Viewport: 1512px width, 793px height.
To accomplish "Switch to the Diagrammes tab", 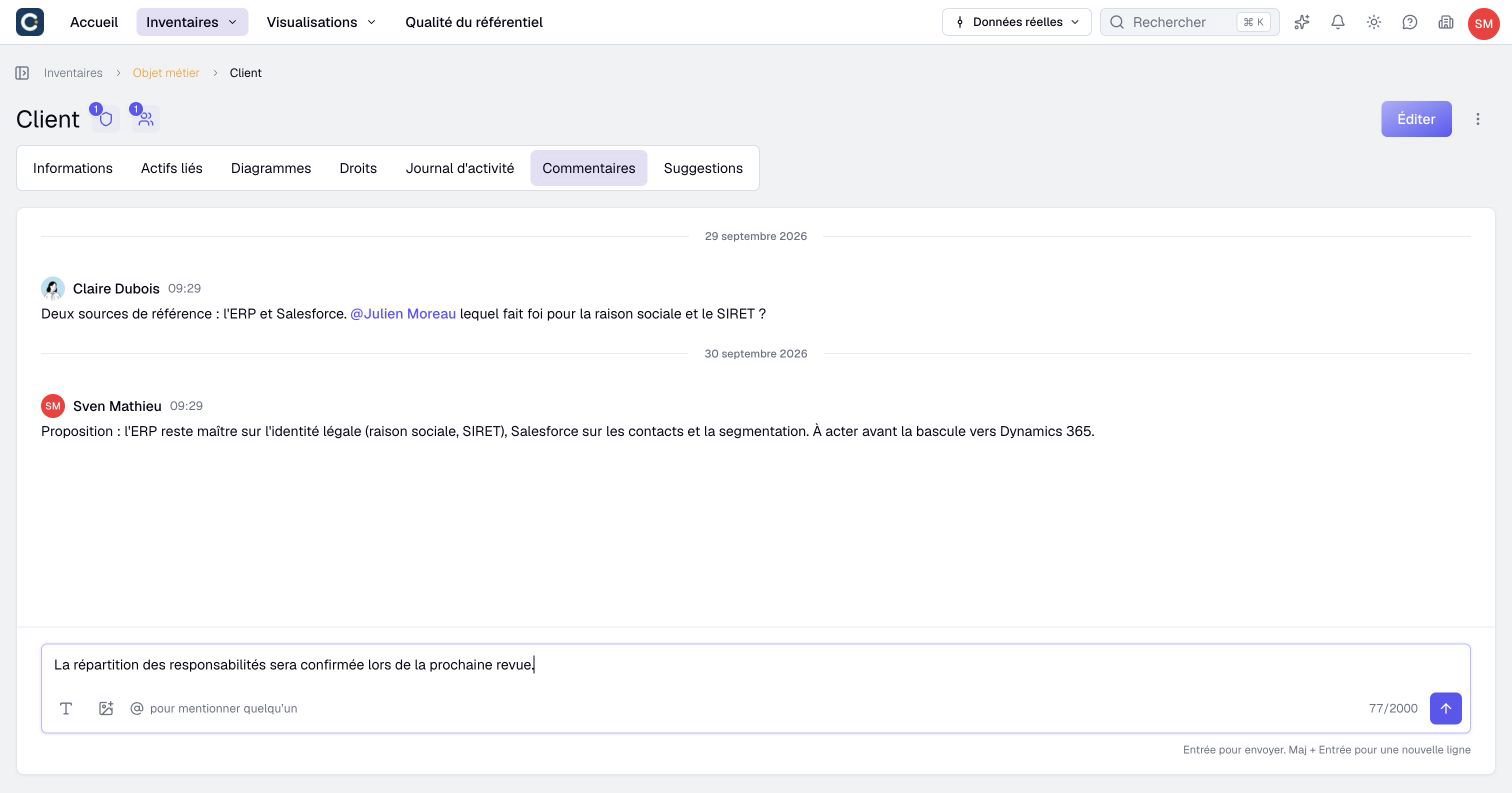I will (x=271, y=168).
